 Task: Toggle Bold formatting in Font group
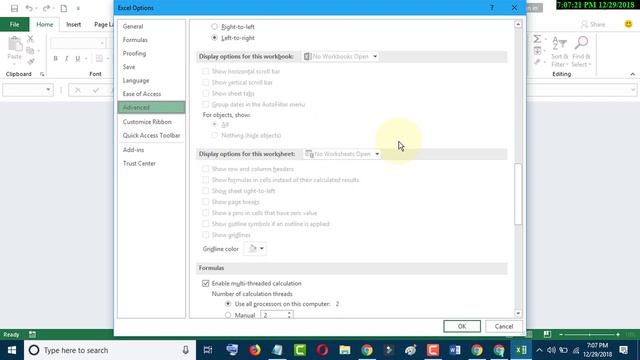point(56,59)
